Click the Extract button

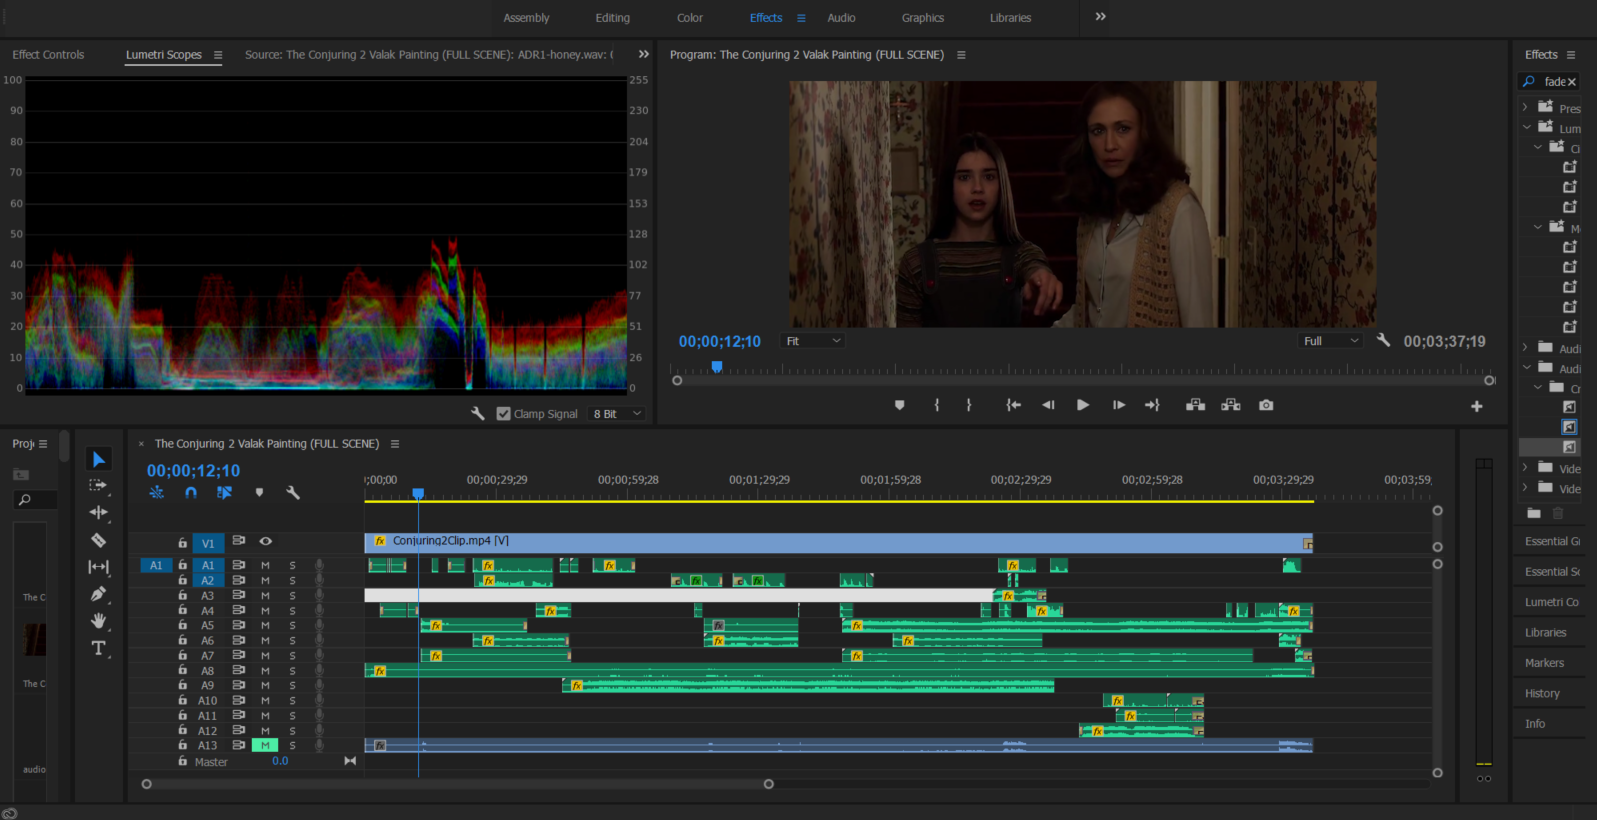[x=1231, y=405]
